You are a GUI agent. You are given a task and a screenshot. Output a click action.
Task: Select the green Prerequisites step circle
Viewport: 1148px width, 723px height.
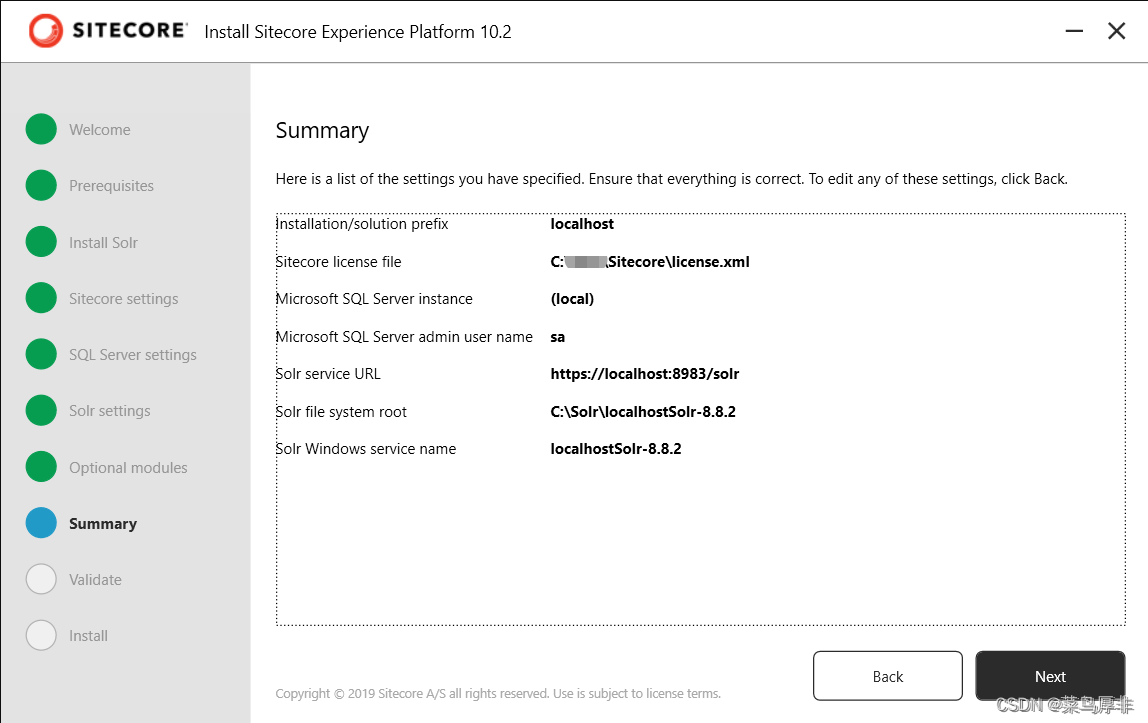[x=41, y=185]
